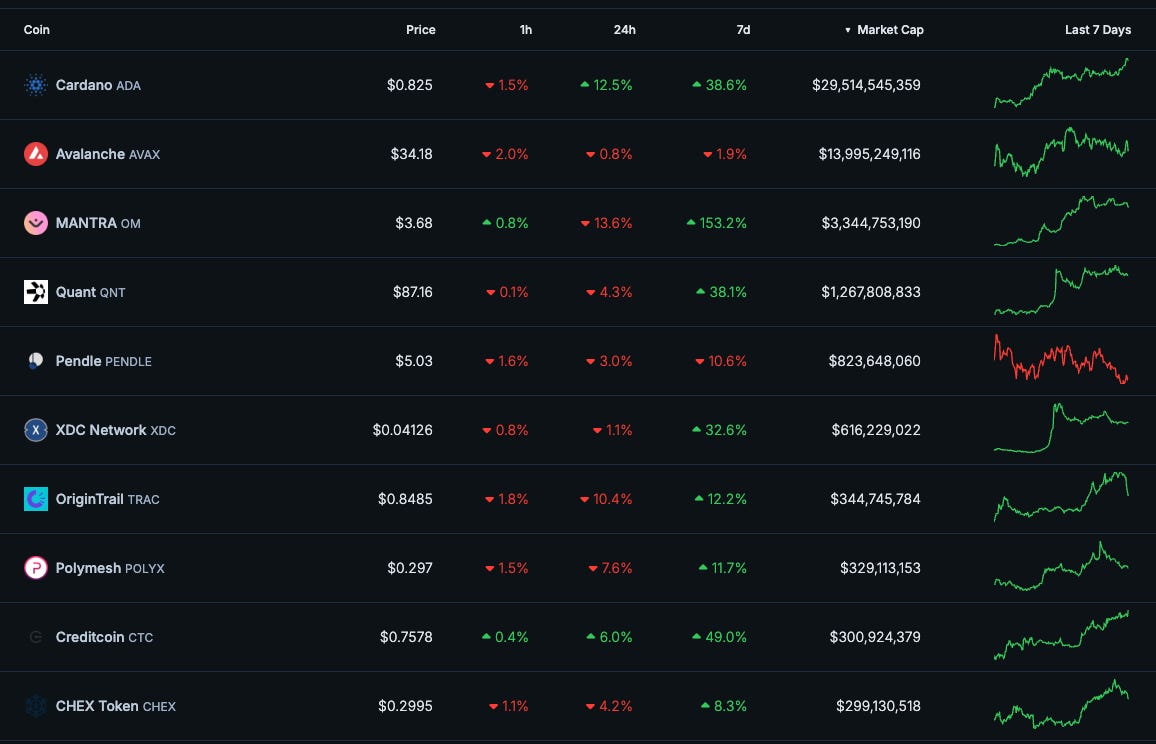Click Quant price $87.16
The width and height of the screenshot is (1156, 744).
pyautogui.click(x=413, y=292)
